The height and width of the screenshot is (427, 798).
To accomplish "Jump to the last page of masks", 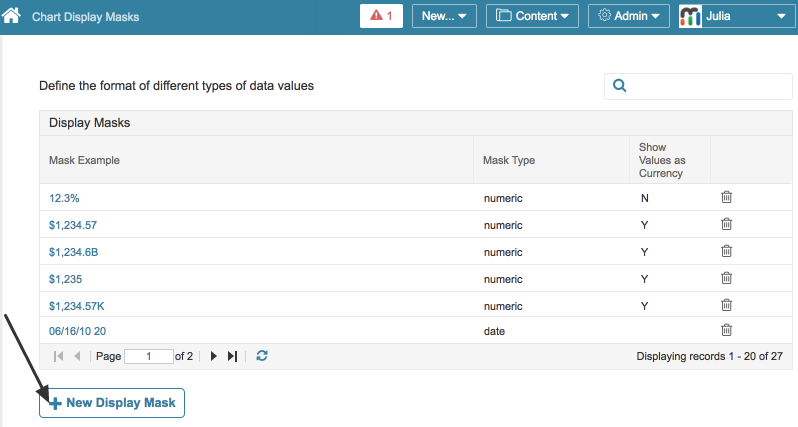I will [232, 356].
